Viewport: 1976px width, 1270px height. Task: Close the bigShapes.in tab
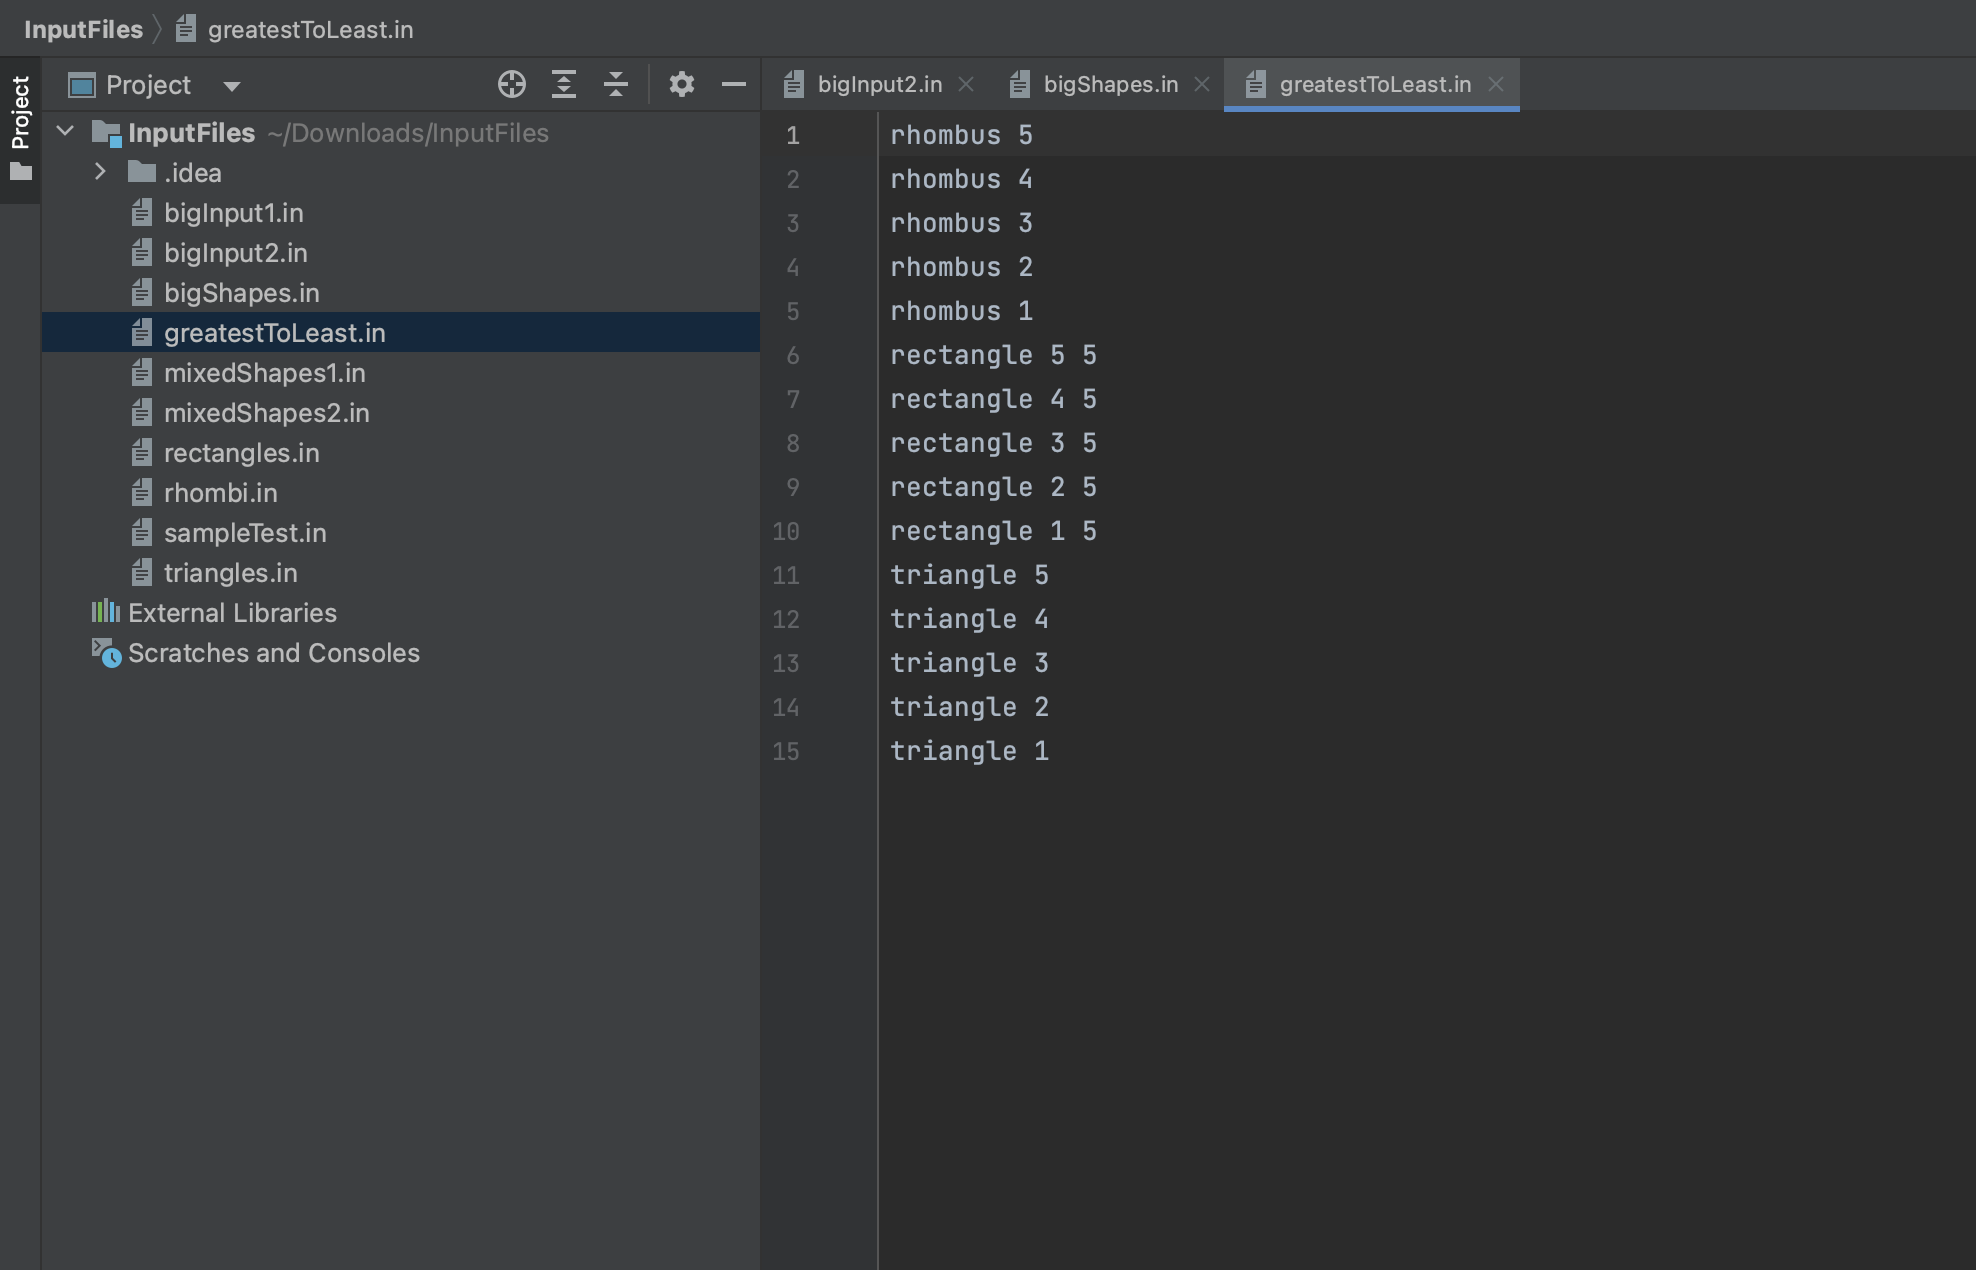click(1202, 85)
